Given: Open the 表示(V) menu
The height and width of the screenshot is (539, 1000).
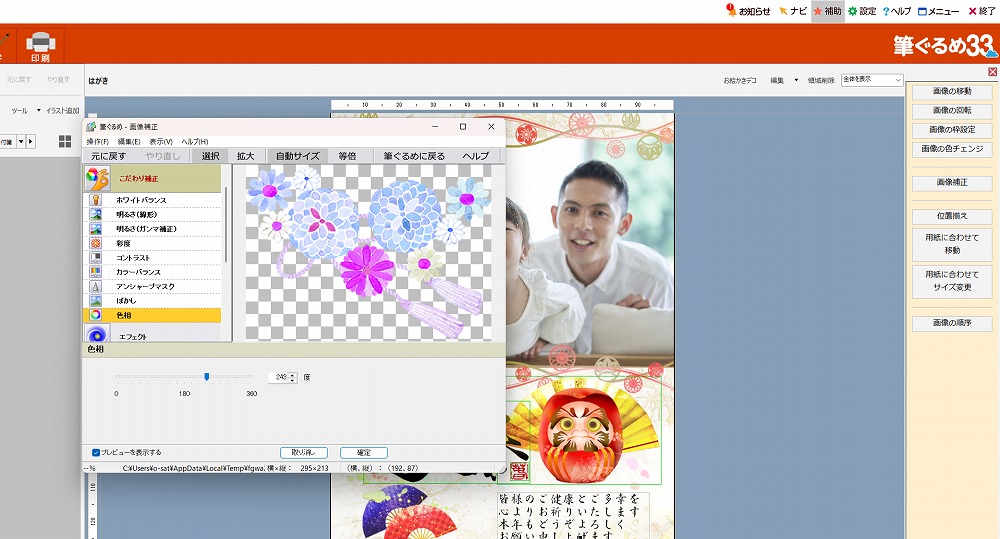Looking at the screenshot, I should [160, 142].
